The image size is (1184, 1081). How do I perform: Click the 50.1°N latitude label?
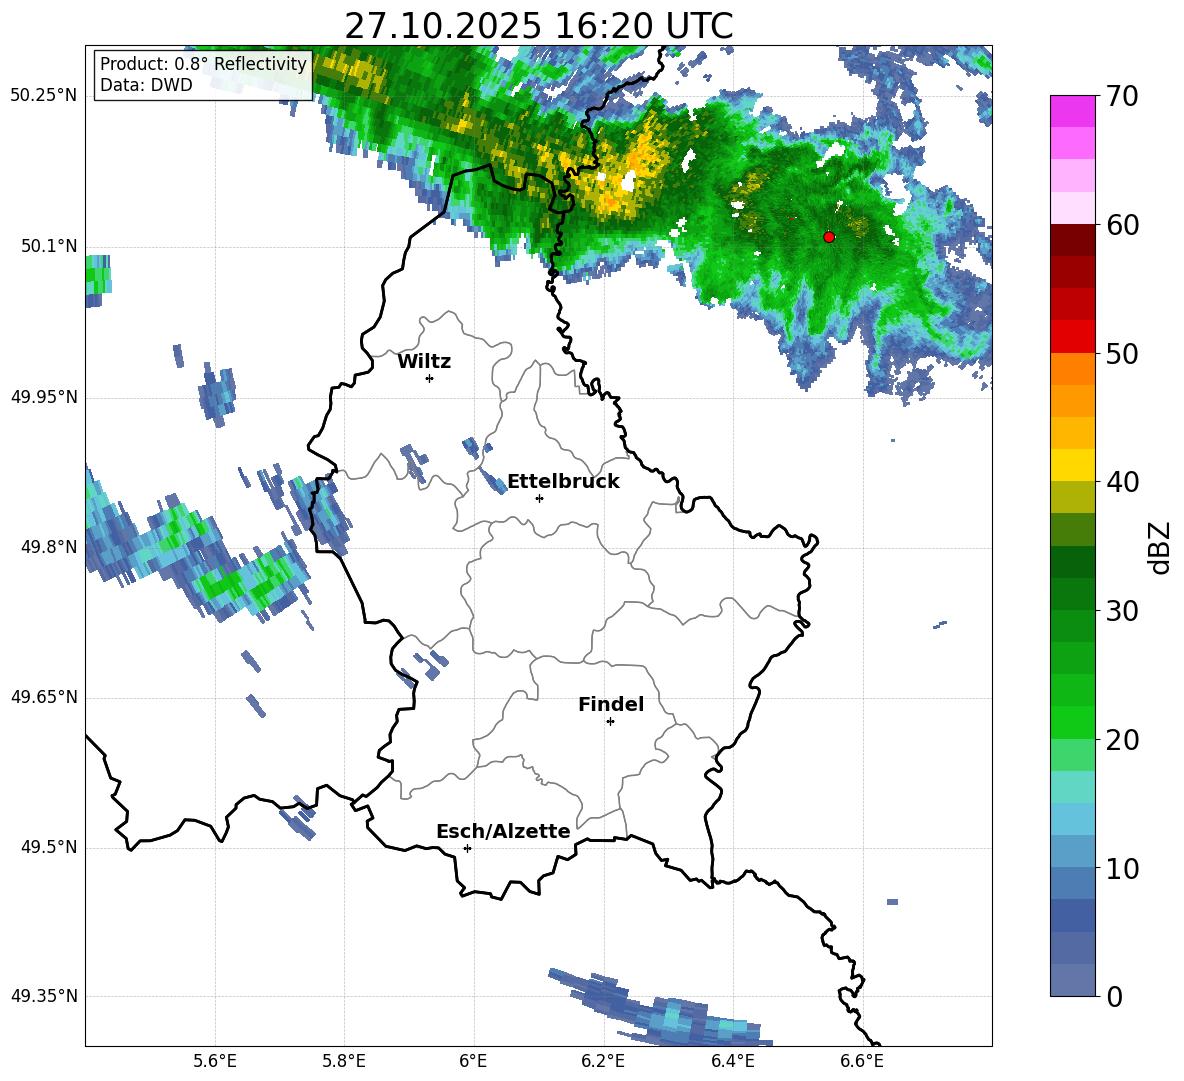pos(49,246)
